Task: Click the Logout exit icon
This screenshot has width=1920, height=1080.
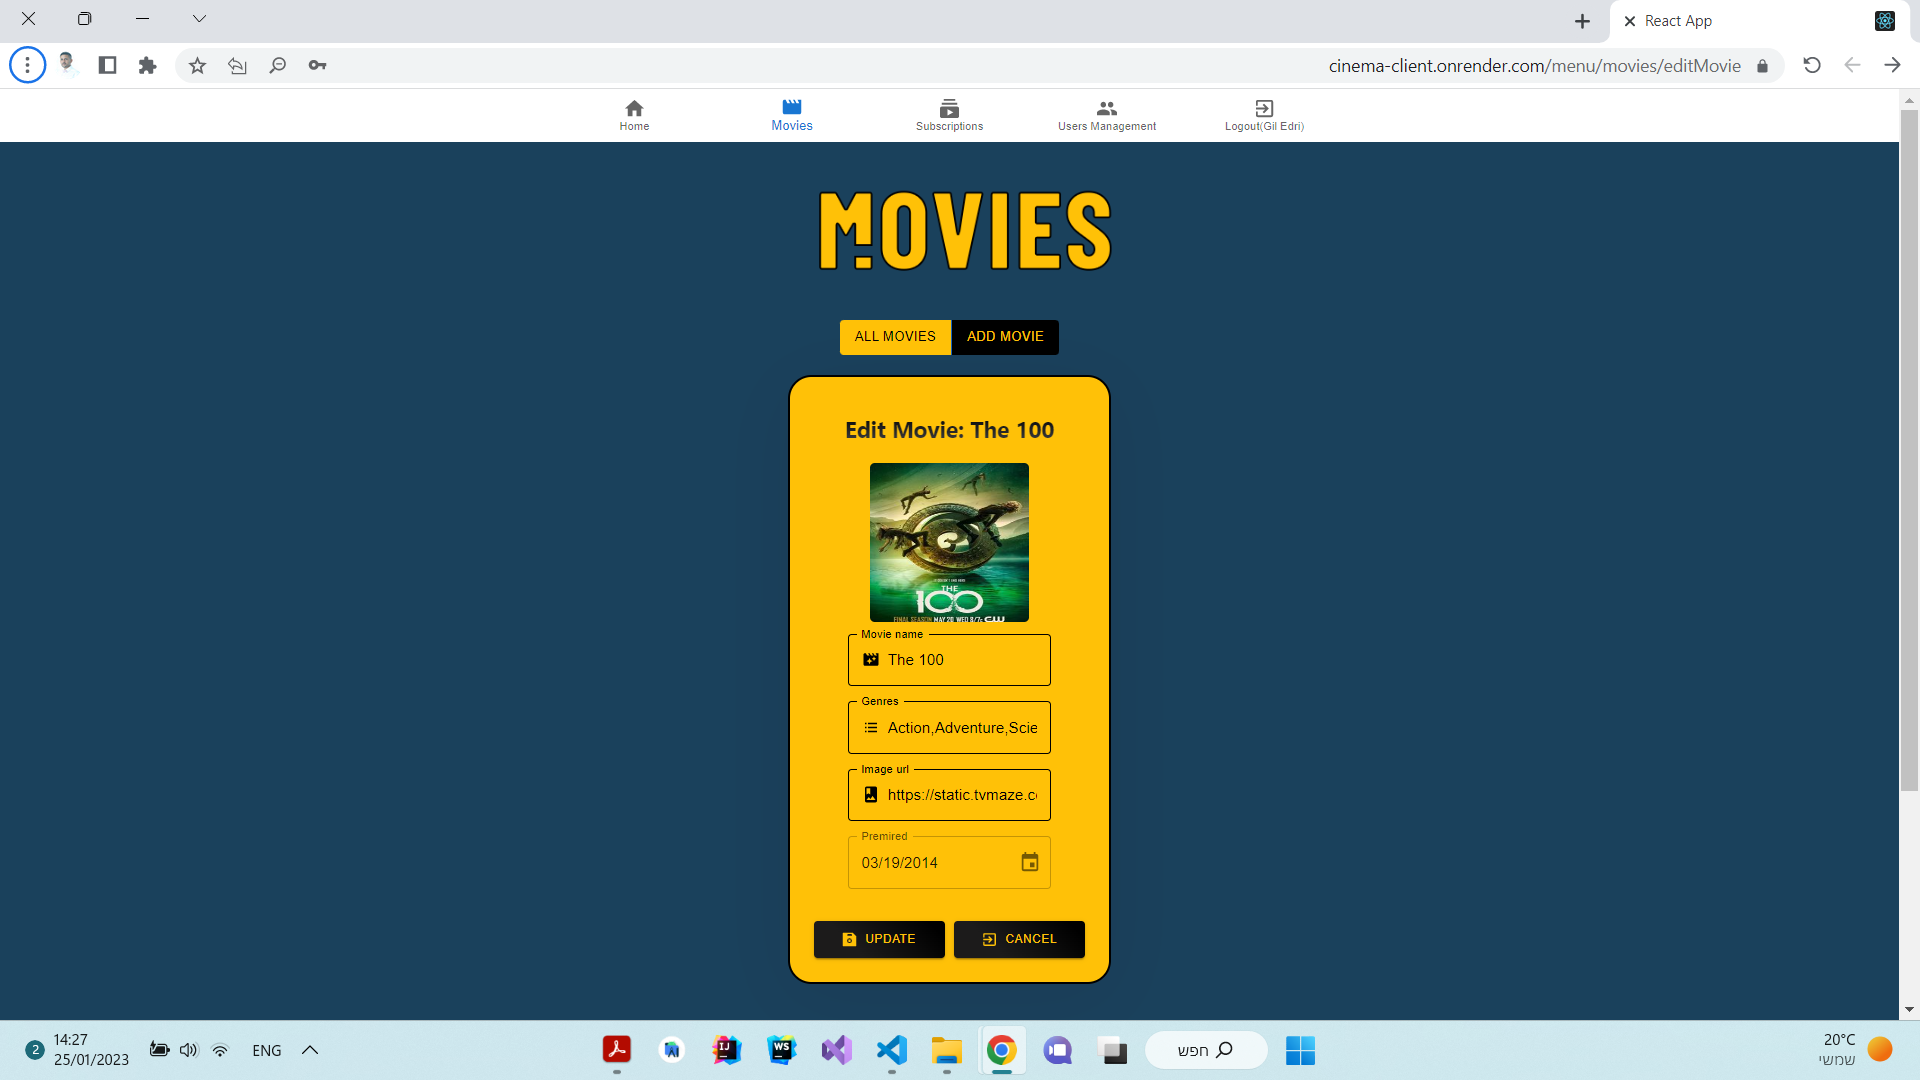Action: 1264,108
